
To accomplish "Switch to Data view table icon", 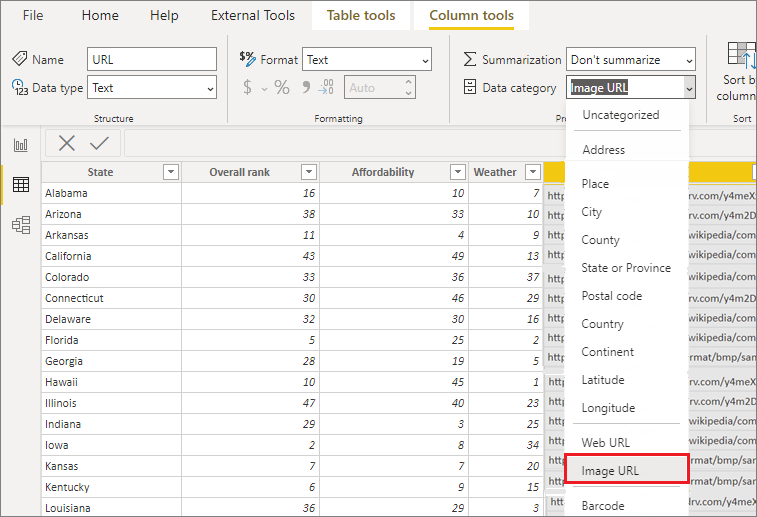I will (x=21, y=184).
